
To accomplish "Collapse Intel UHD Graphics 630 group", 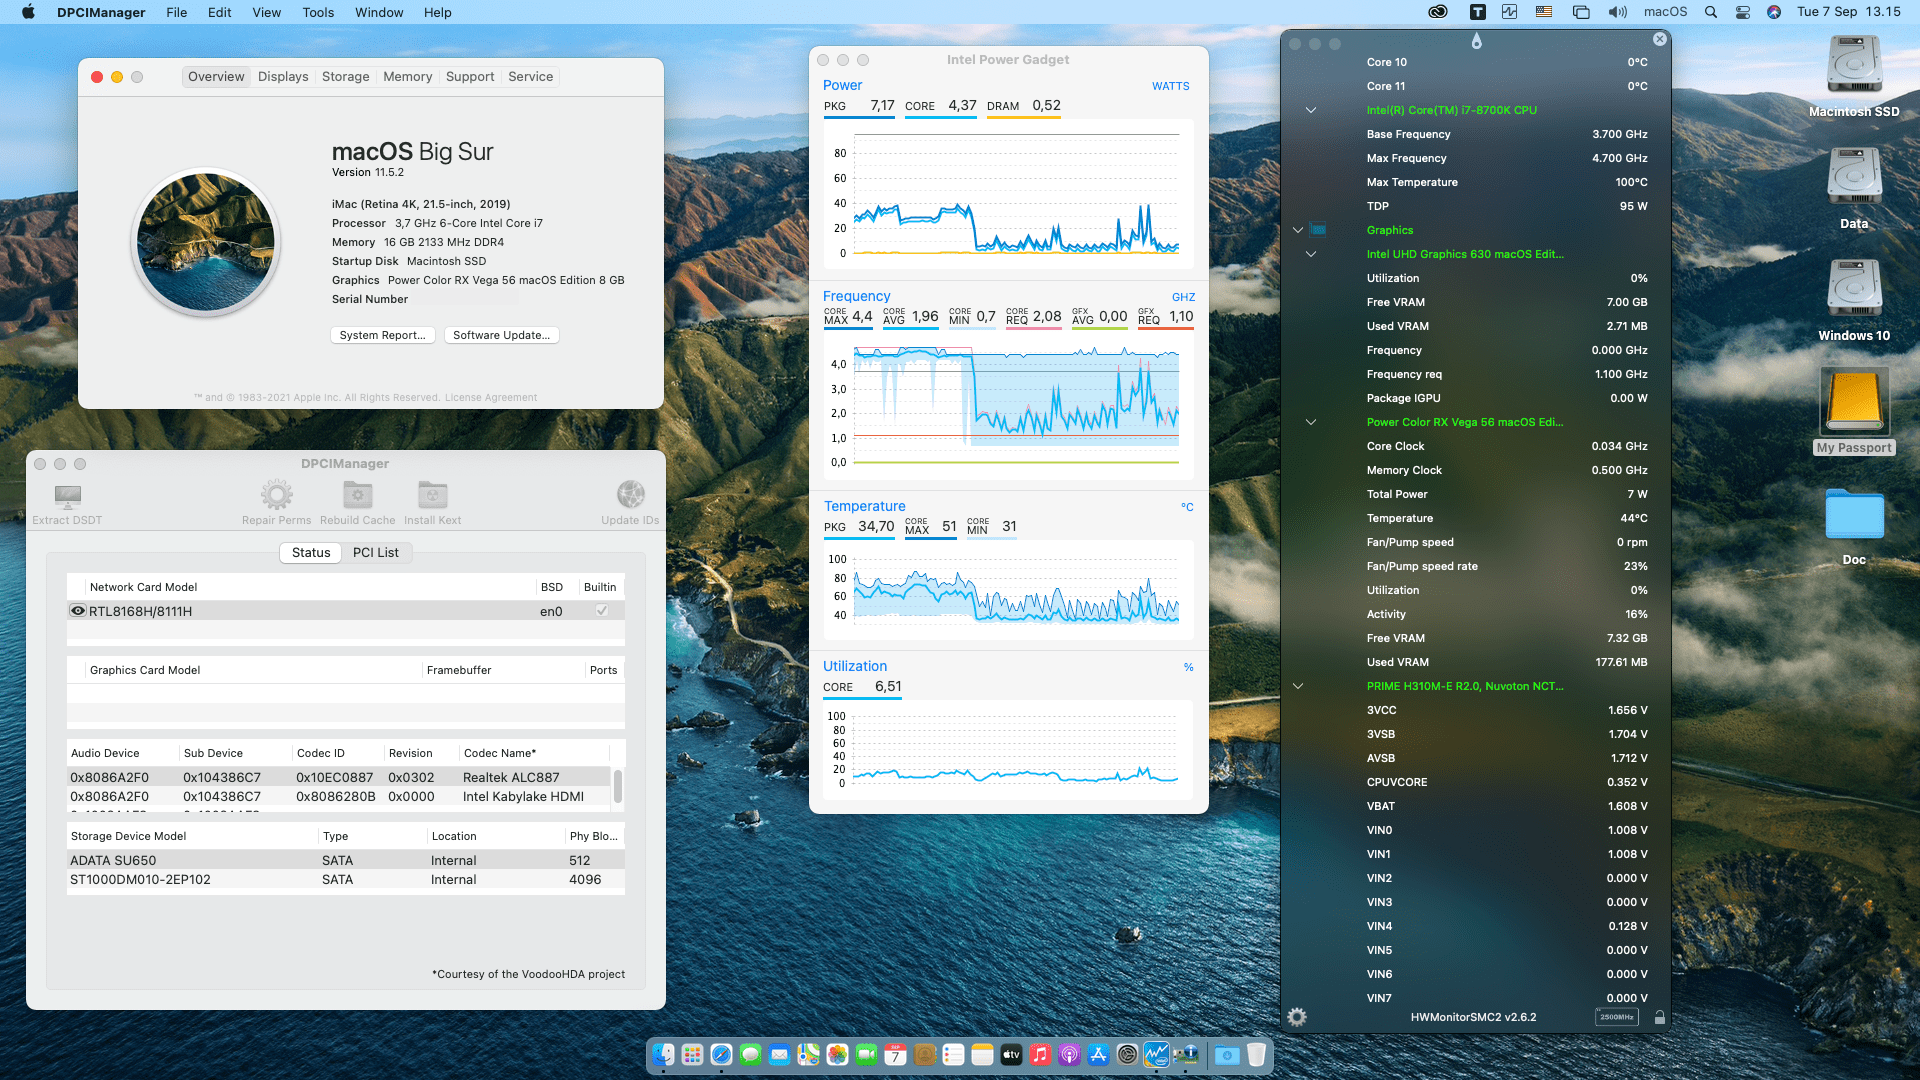I will [1310, 254].
